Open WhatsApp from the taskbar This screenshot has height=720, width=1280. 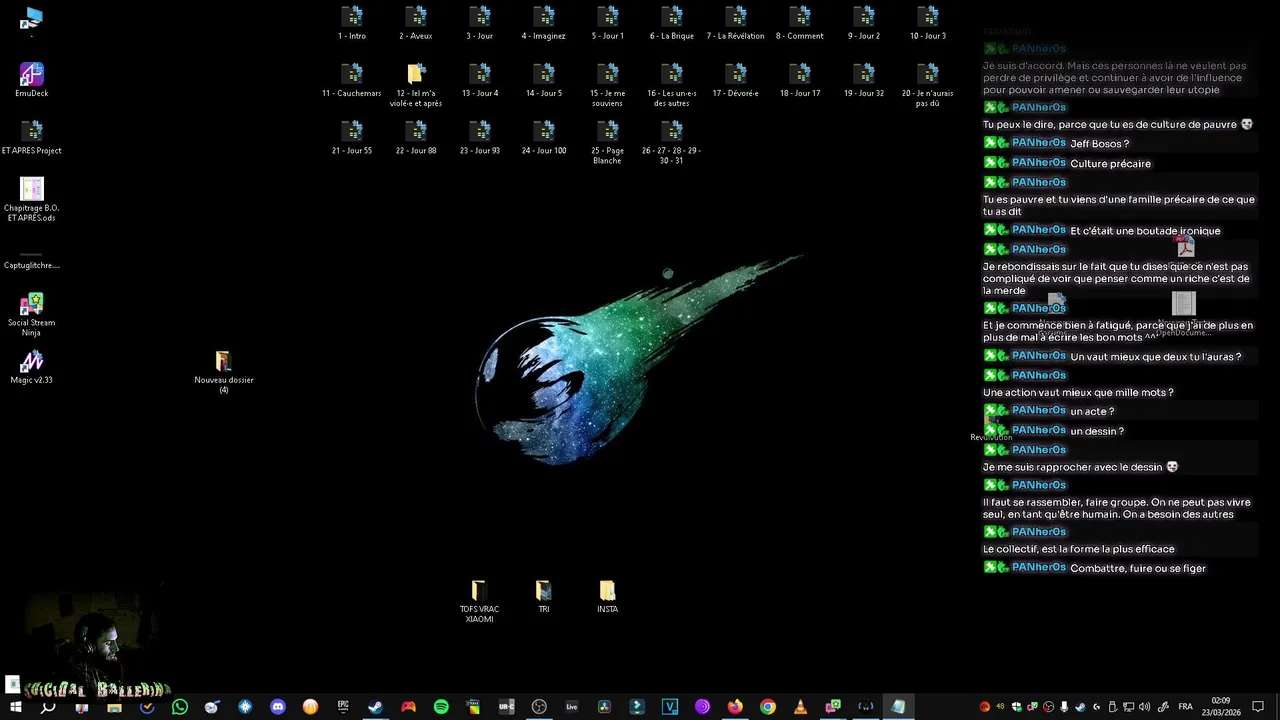[x=180, y=707]
